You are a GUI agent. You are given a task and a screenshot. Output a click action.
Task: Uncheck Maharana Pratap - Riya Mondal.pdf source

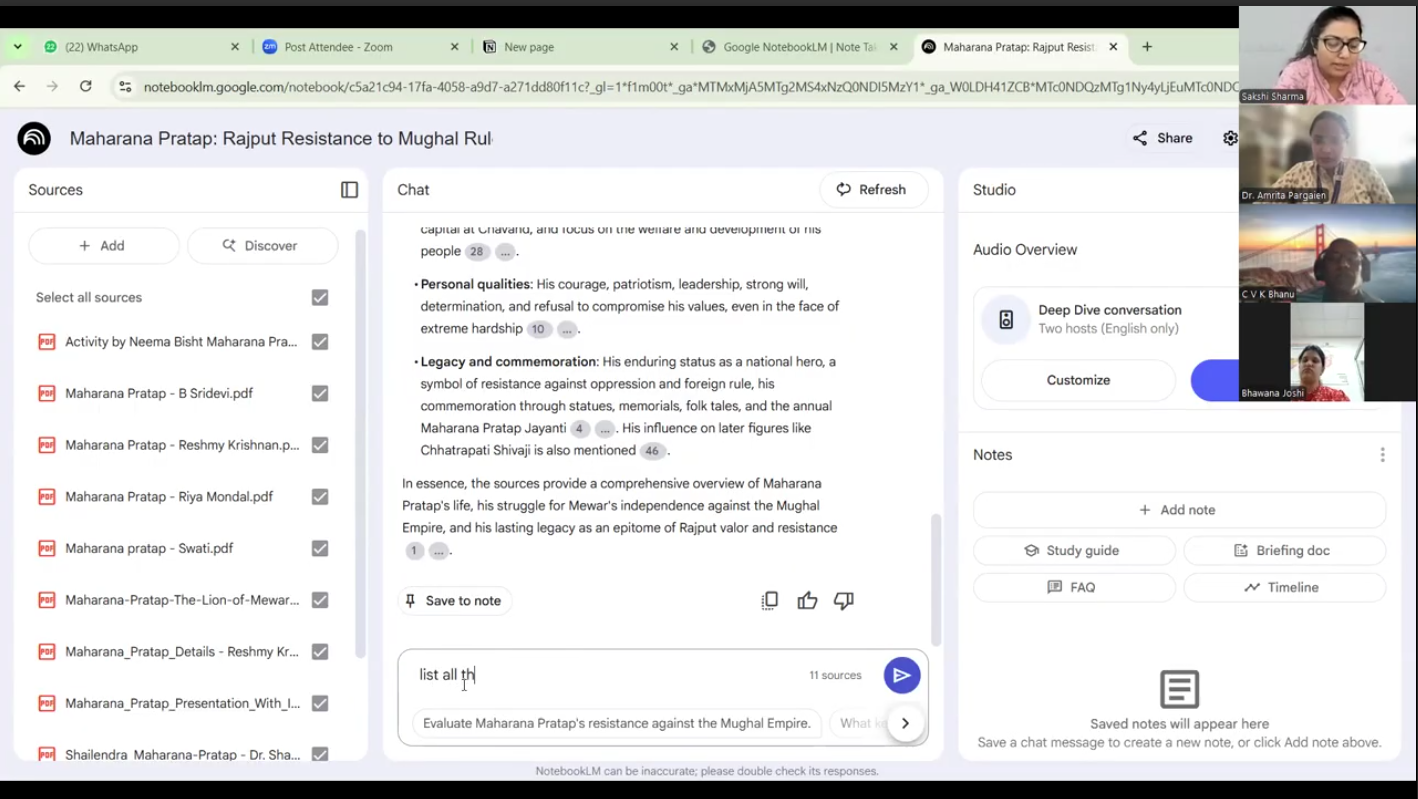pos(320,497)
